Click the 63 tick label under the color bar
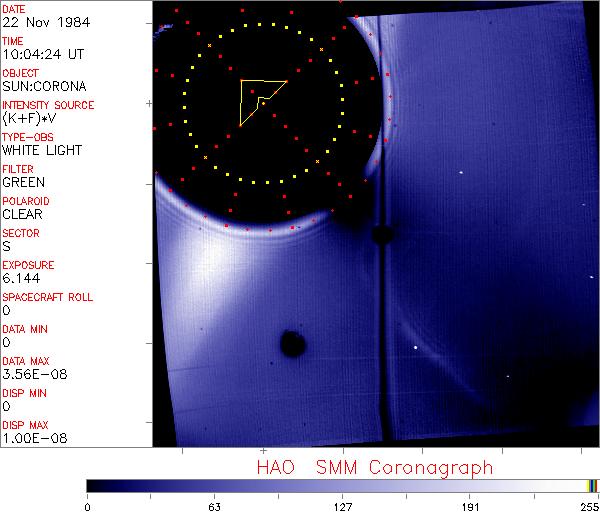This screenshot has width=600, height=512. click(x=214, y=505)
